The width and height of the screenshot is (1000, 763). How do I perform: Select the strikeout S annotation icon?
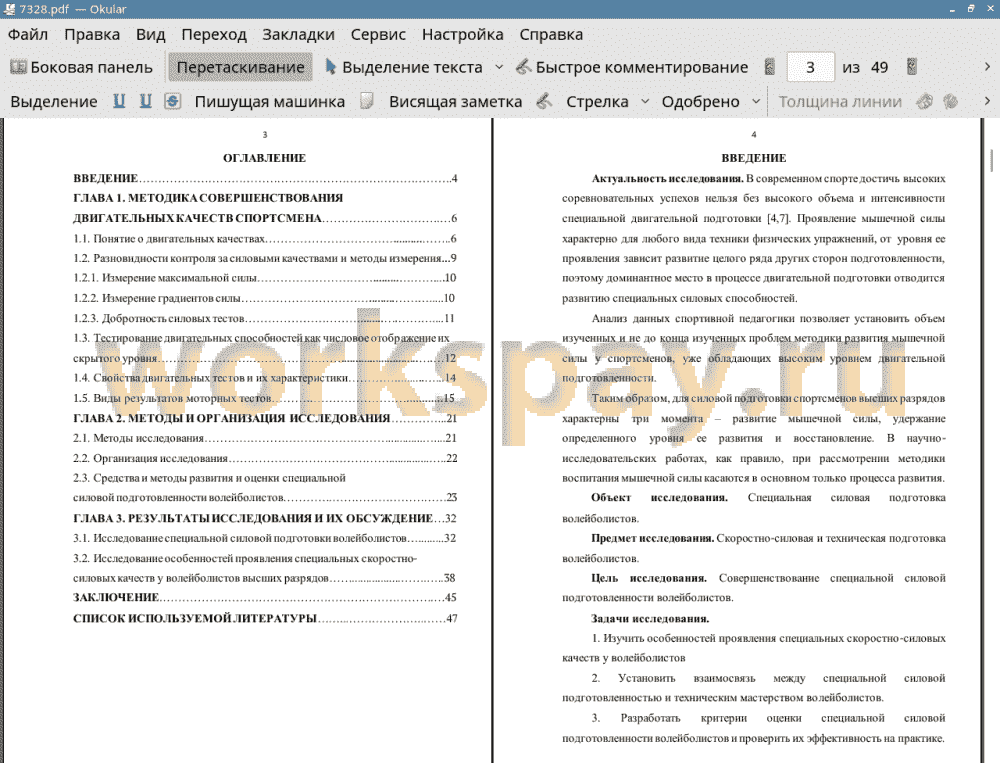[x=172, y=101]
